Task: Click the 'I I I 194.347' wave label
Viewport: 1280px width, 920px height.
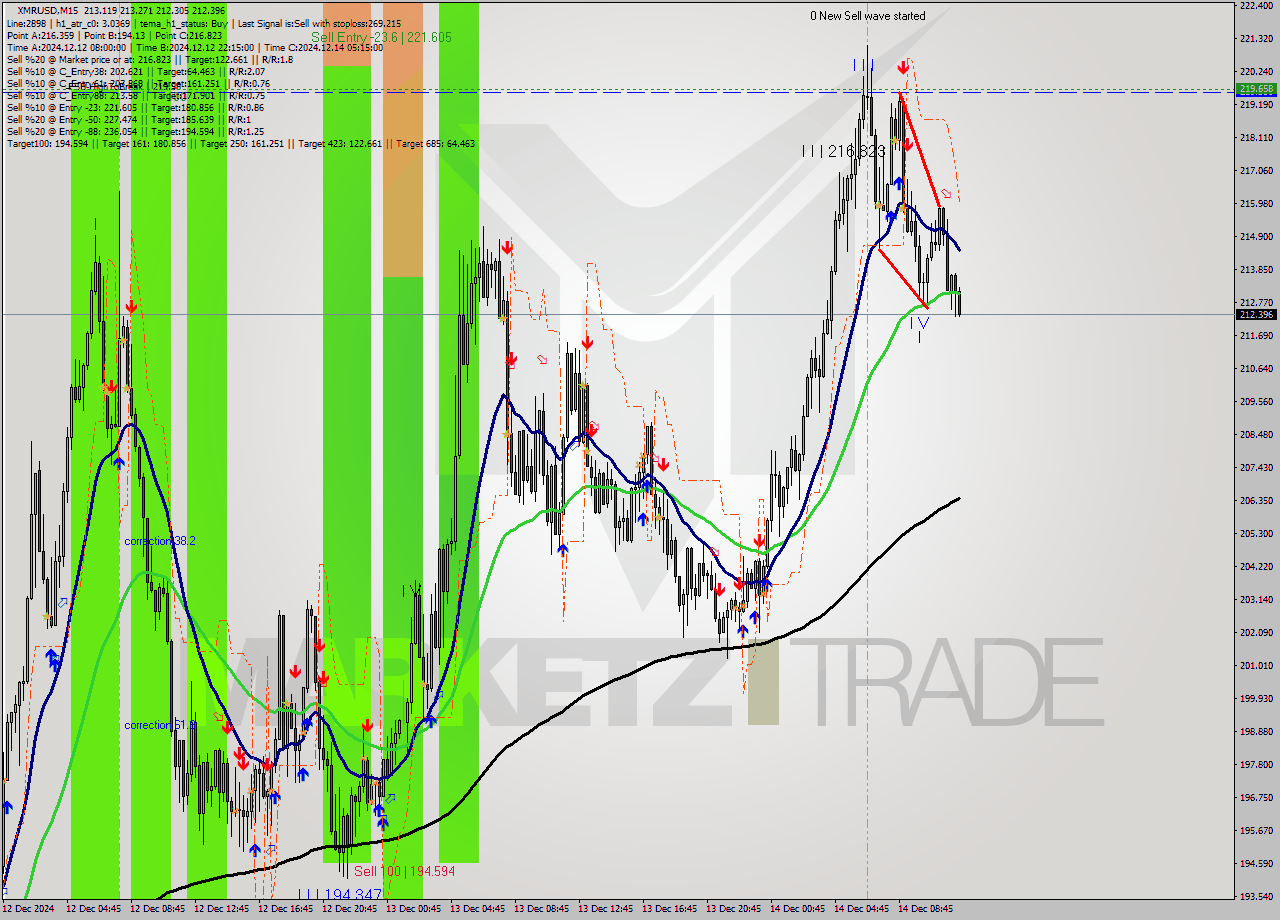Action: click(x=340, y=894)
